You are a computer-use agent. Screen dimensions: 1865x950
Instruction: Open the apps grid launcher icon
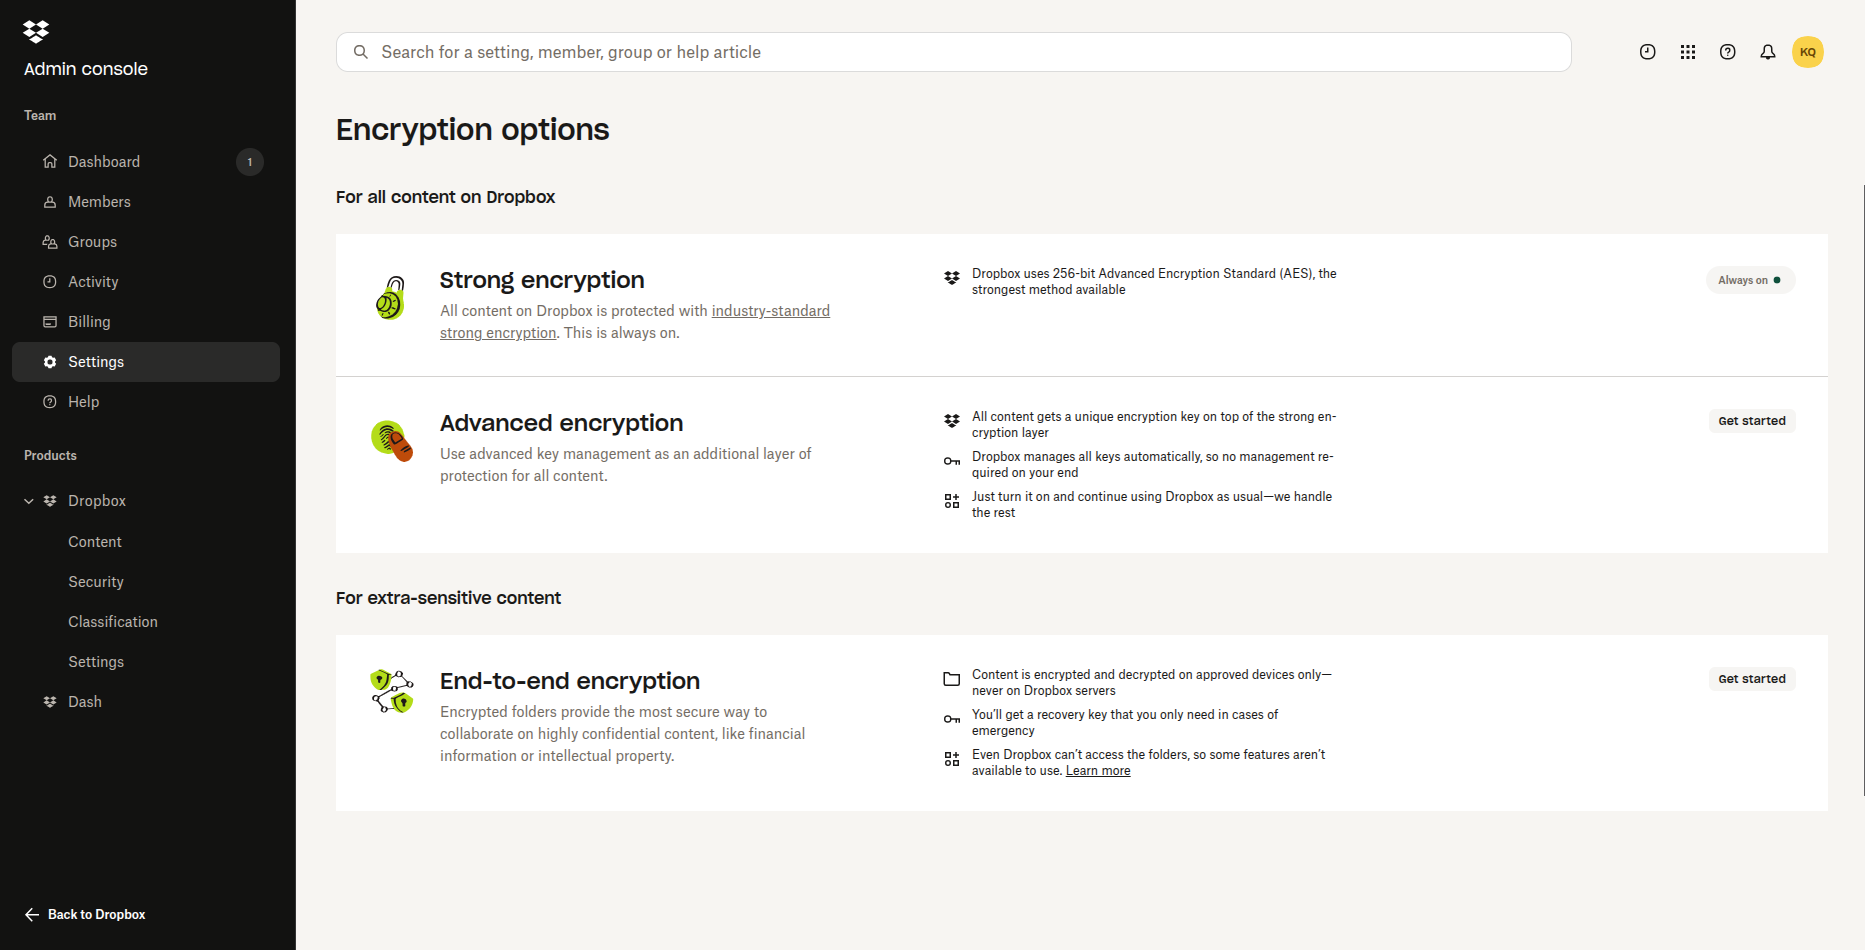pos(1687,51)
